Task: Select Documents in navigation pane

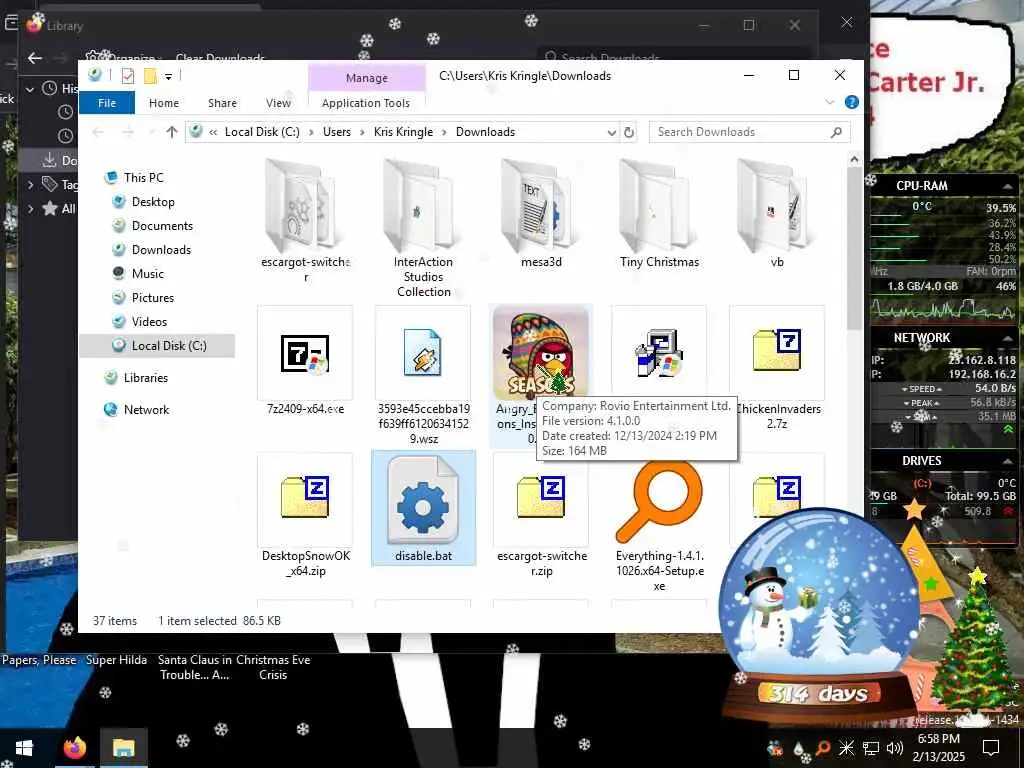Action: pyautogui.click(x=152, y=226)
